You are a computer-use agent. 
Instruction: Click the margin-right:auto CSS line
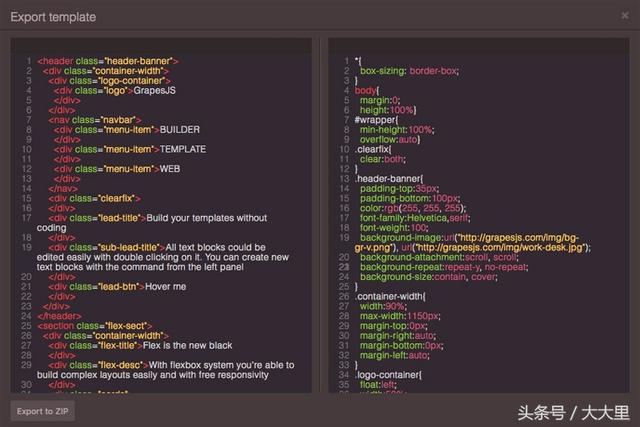[398, 336]
